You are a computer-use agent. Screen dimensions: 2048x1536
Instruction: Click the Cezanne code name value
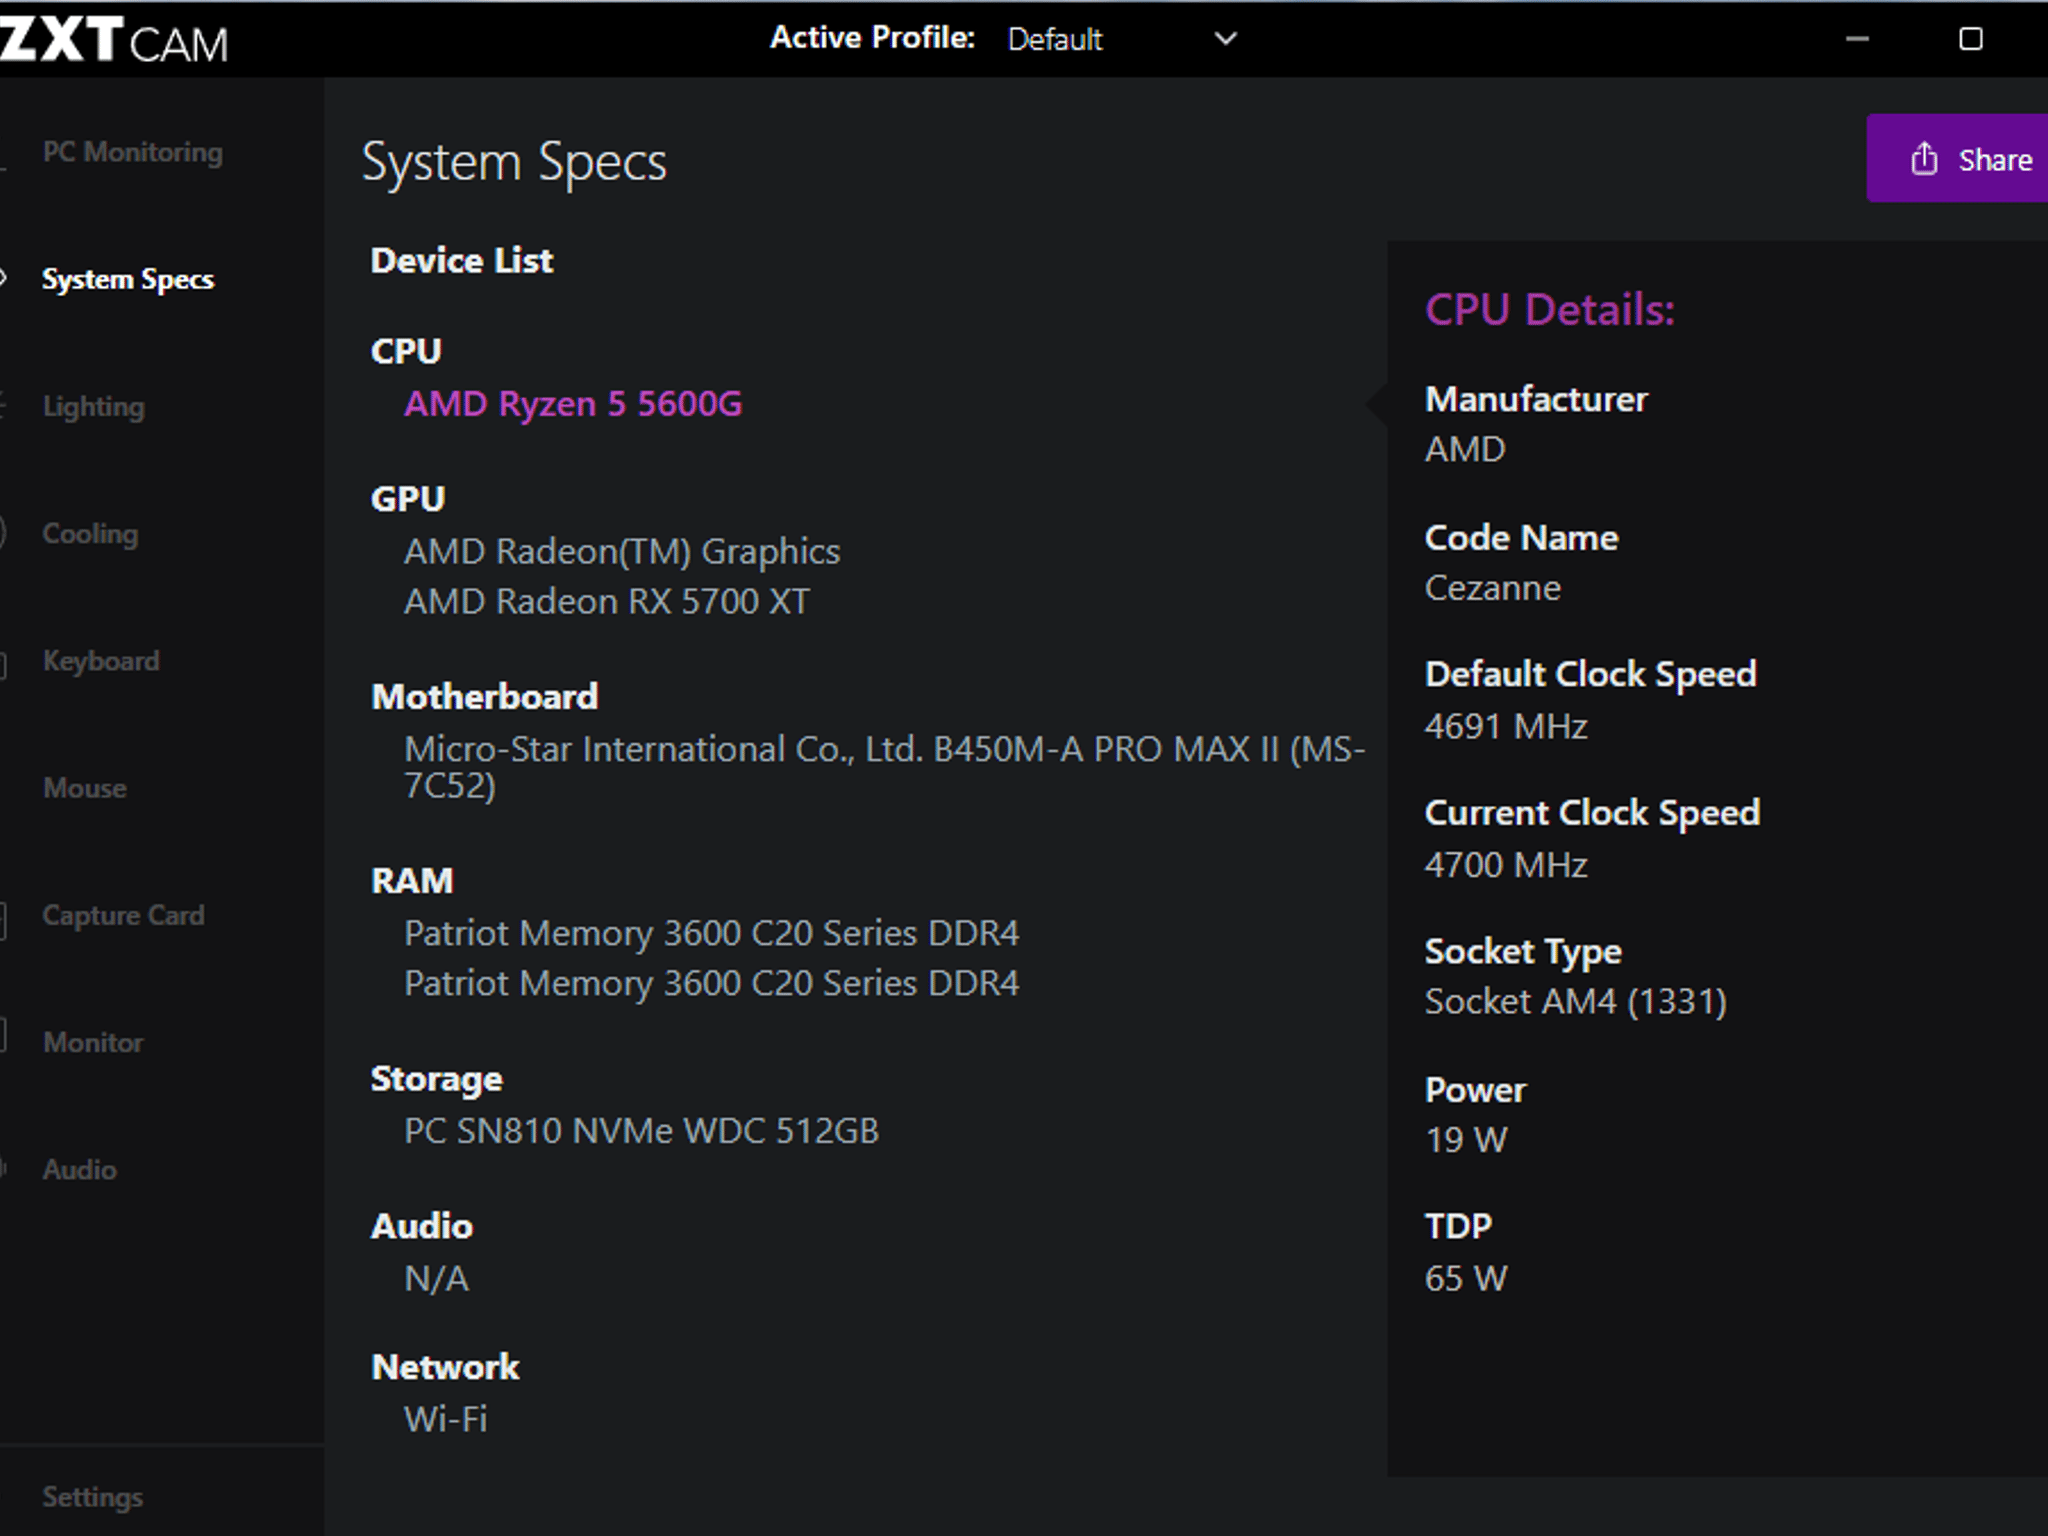point(1492,588)
